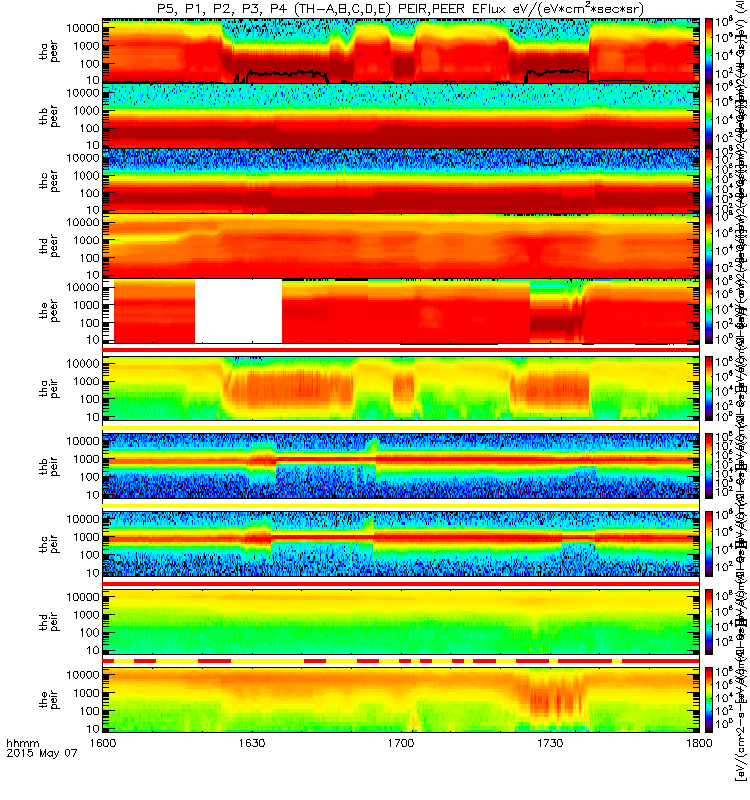Click the white data gap in the peer panel
750x800 pixels.
(238, 311)
